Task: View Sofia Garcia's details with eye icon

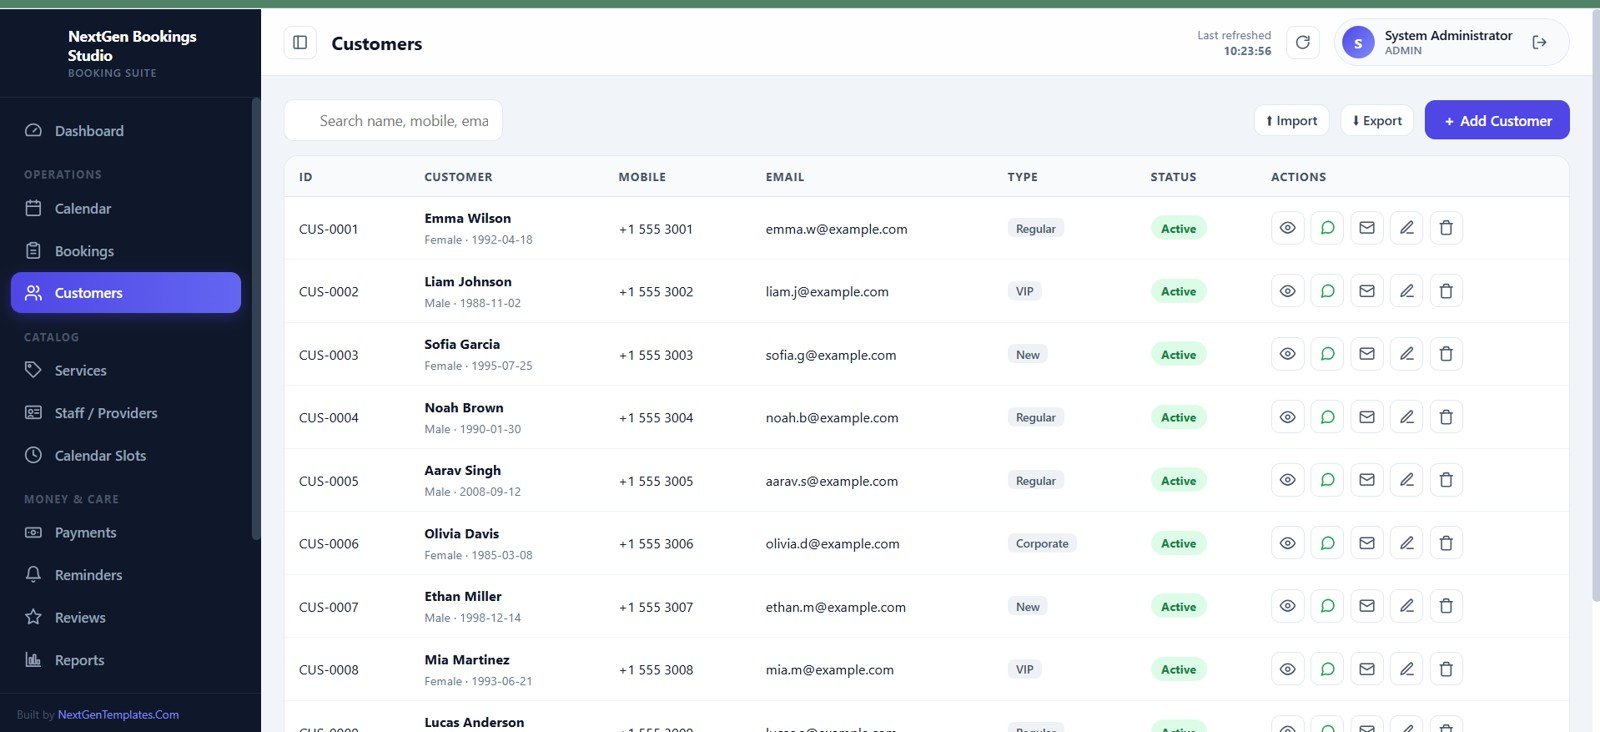Action: coord(1288,354)
